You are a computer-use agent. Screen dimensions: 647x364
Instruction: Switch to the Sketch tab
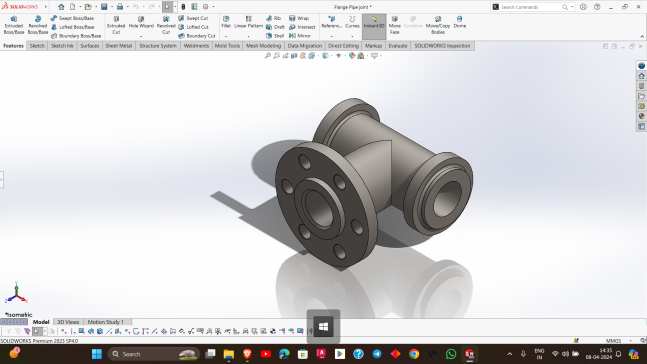pyautogui.click(x=37, y=46)
